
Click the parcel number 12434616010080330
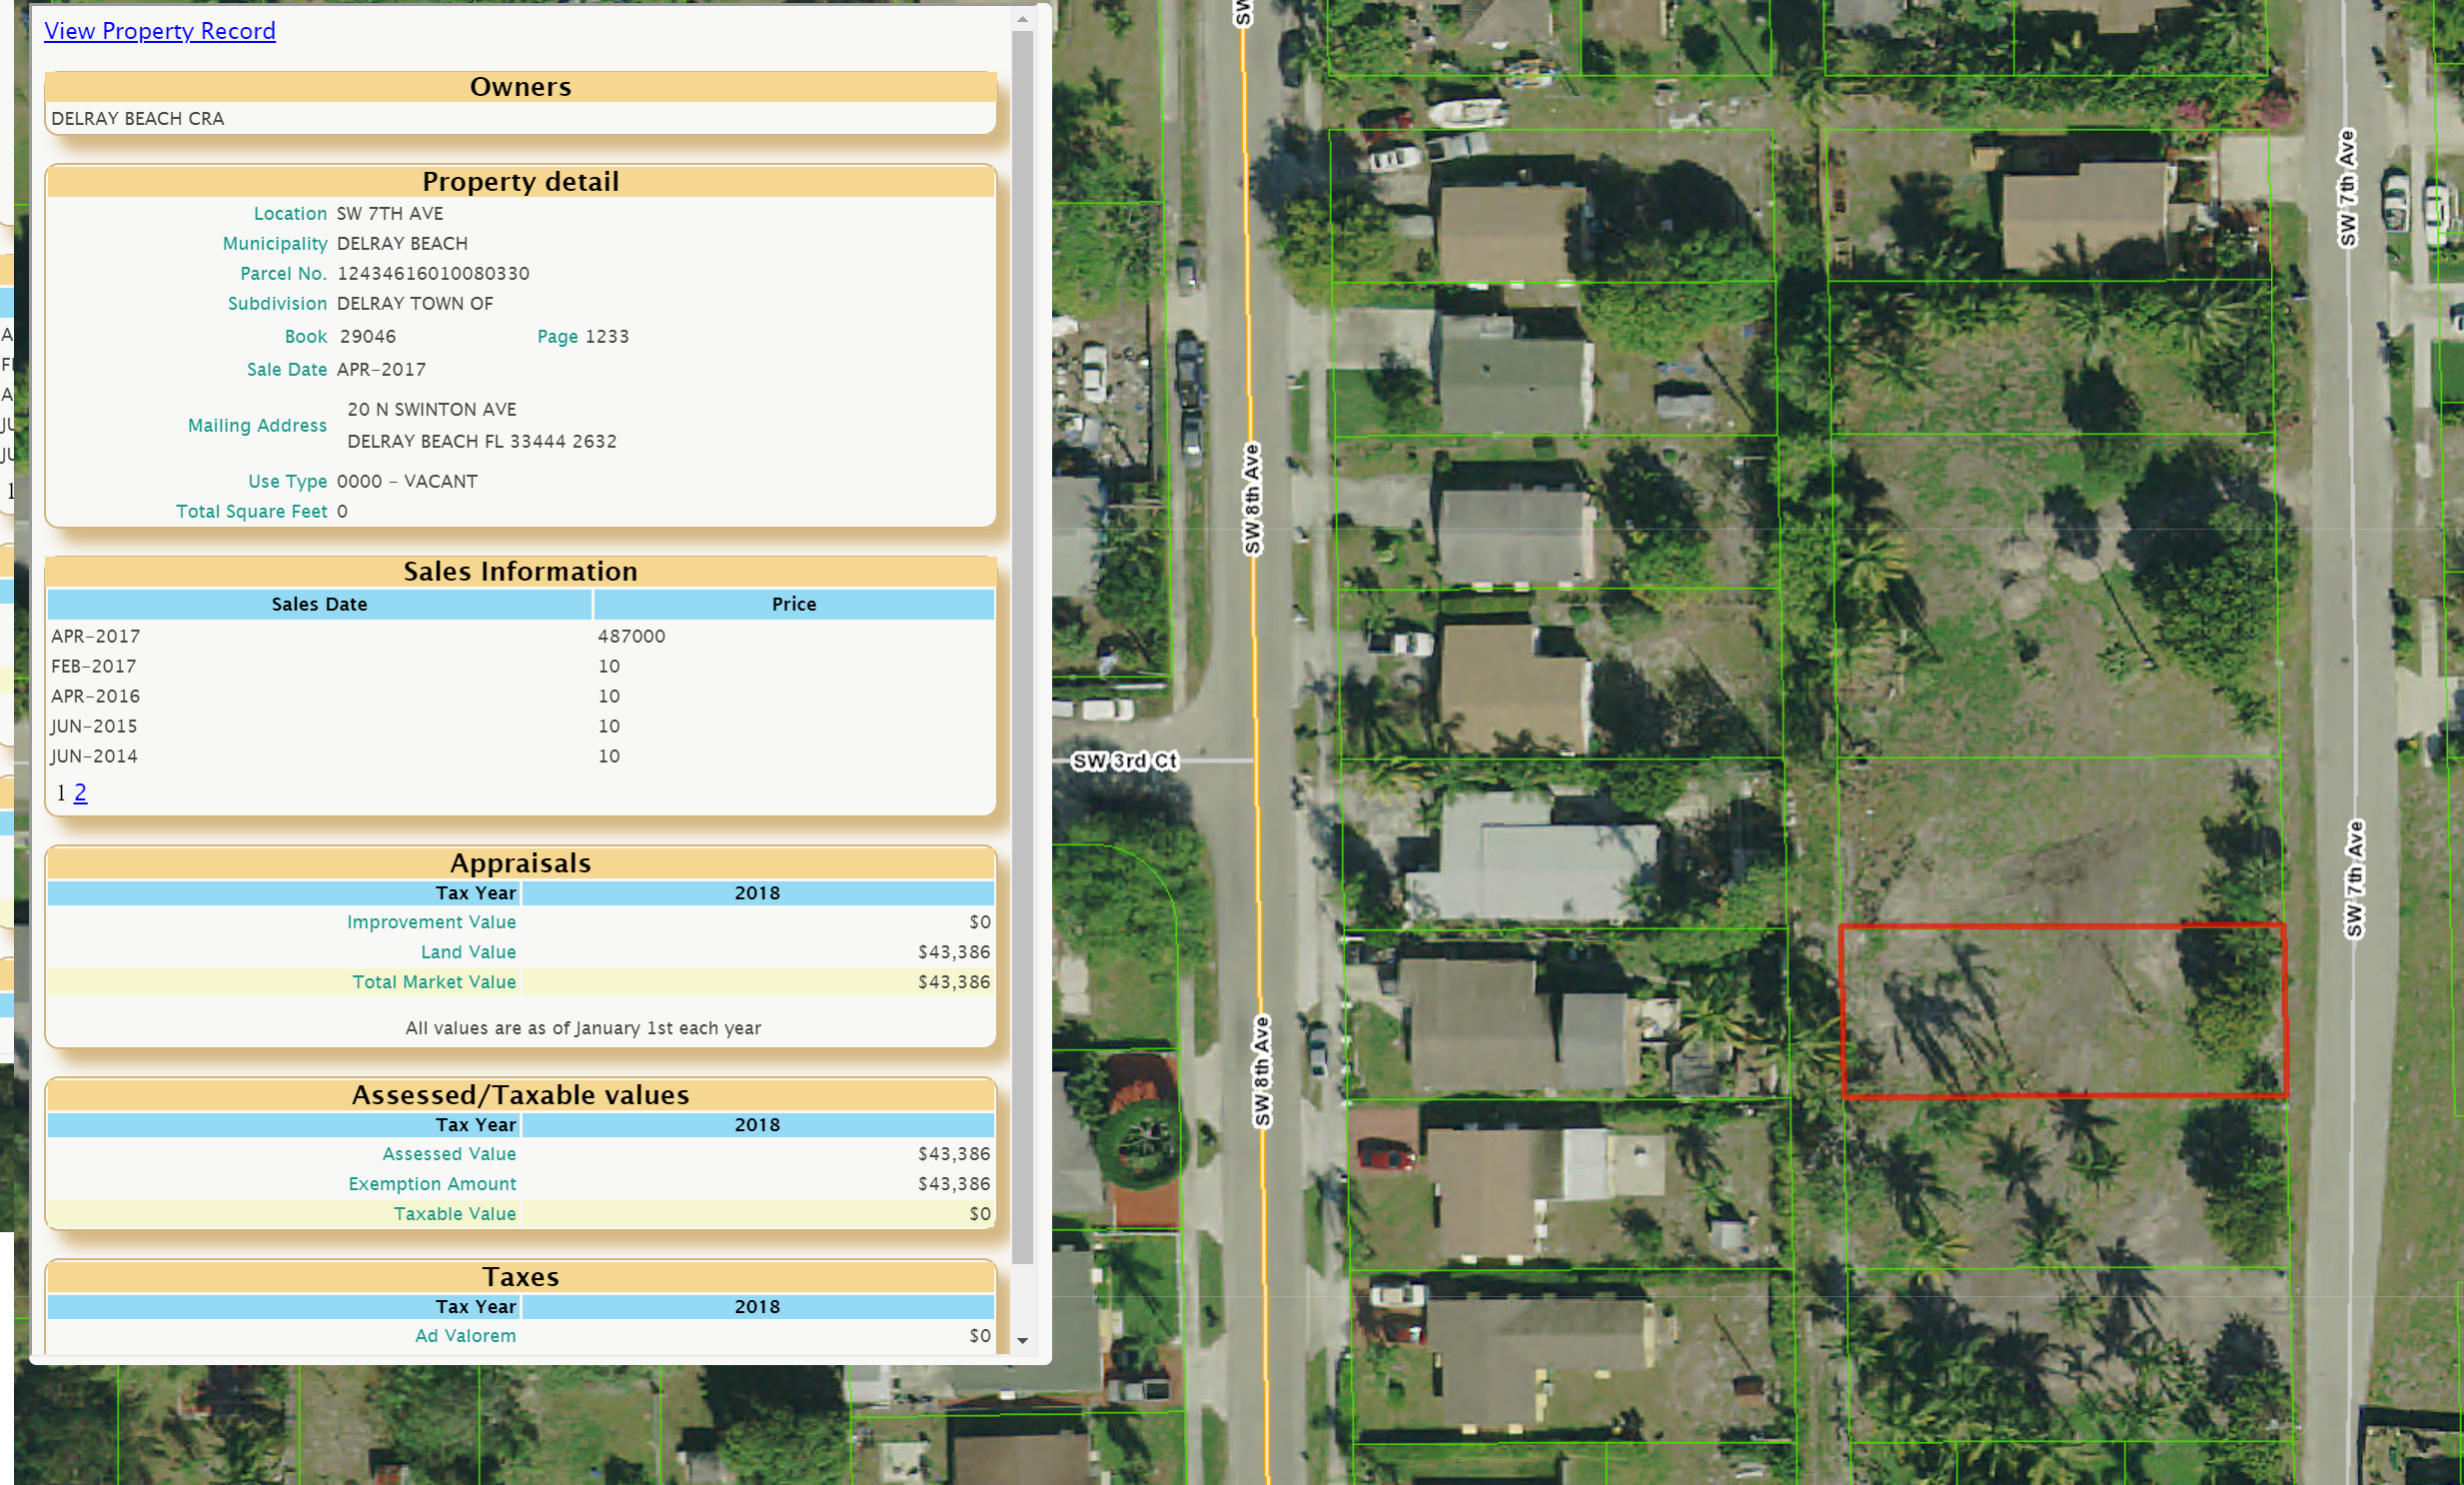pos(433,274)
